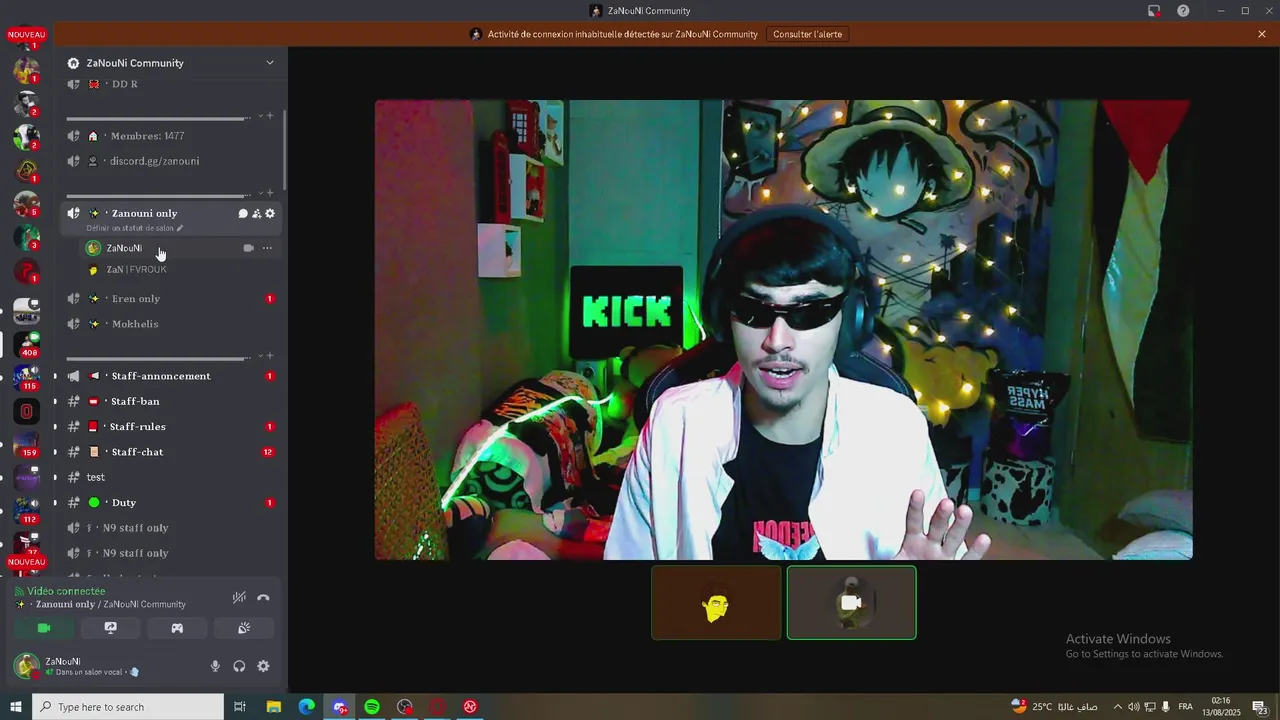Expand threads arrow beside Staff-ban
This screenshot has height=720, width=1280.
pos(55,401)
